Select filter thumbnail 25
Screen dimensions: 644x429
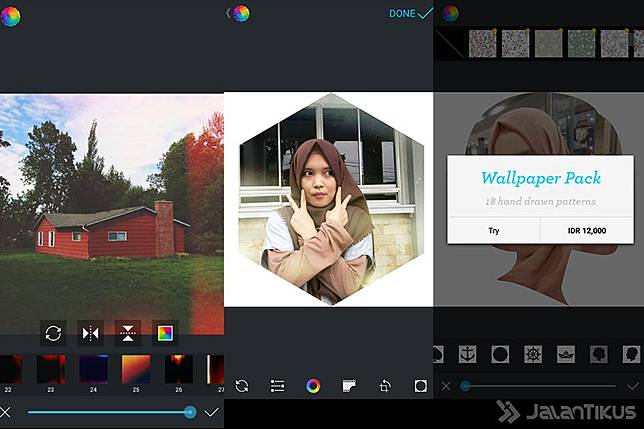[136, 369]
